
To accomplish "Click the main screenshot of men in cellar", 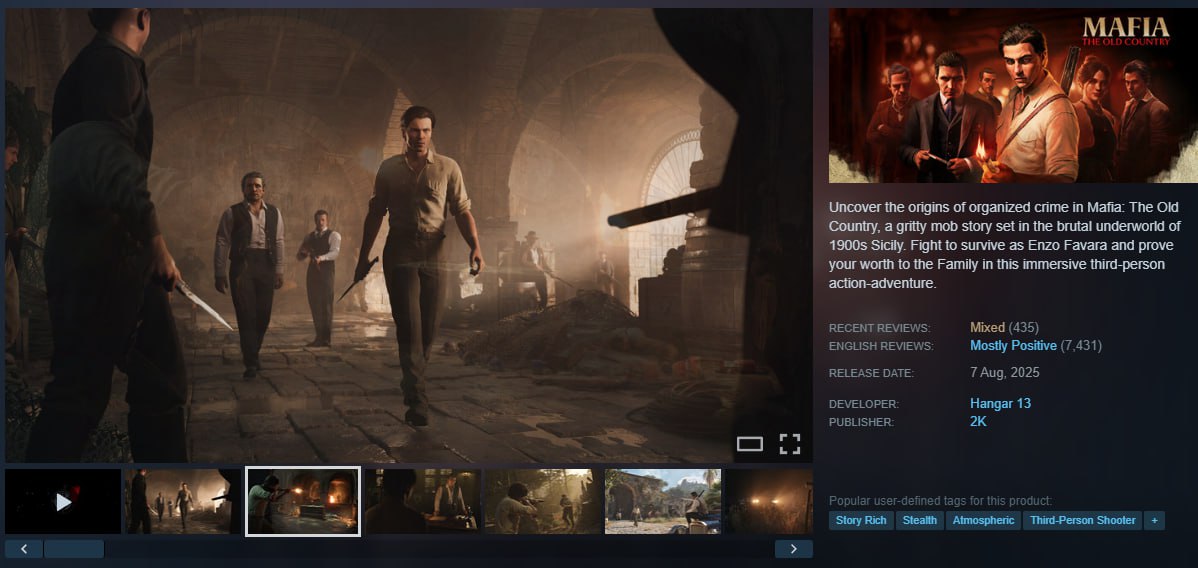I will [409, 235].
